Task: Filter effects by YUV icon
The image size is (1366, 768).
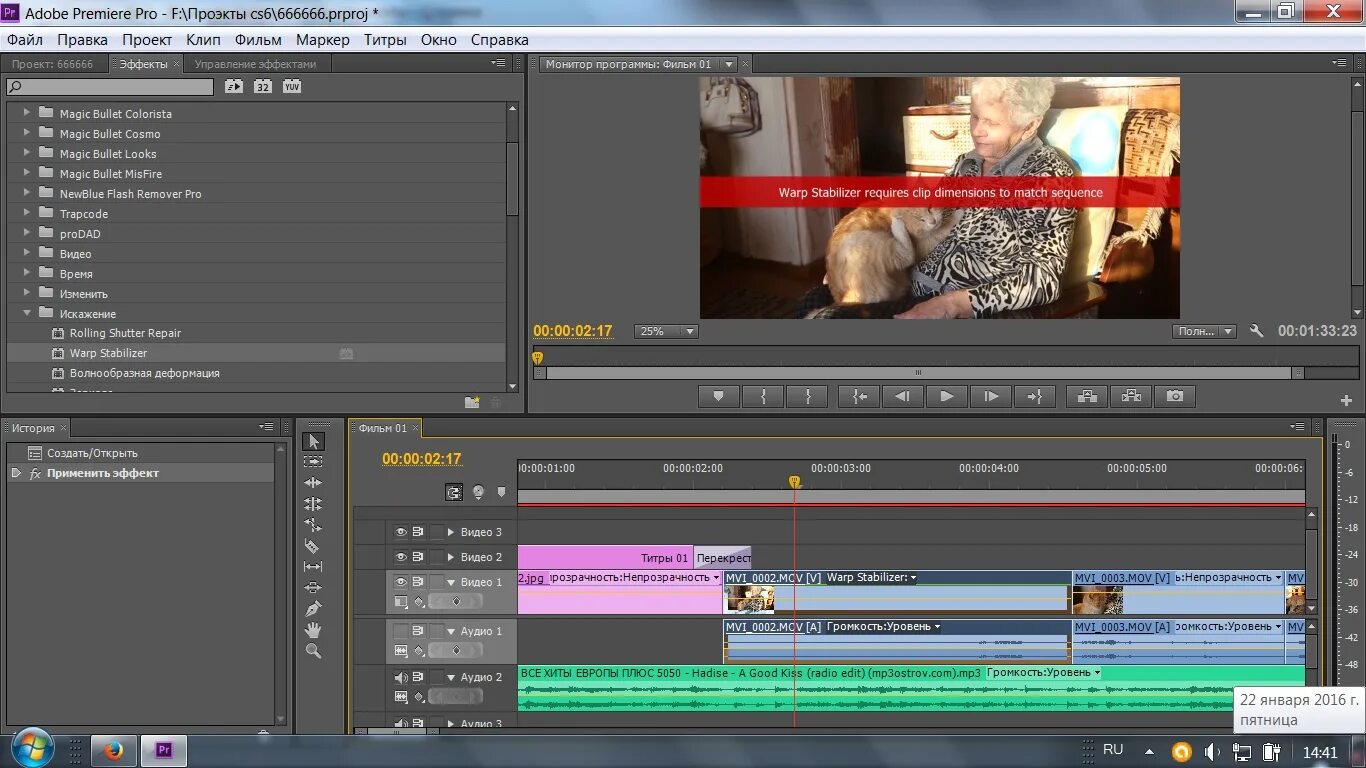Action: pos(291,87)
